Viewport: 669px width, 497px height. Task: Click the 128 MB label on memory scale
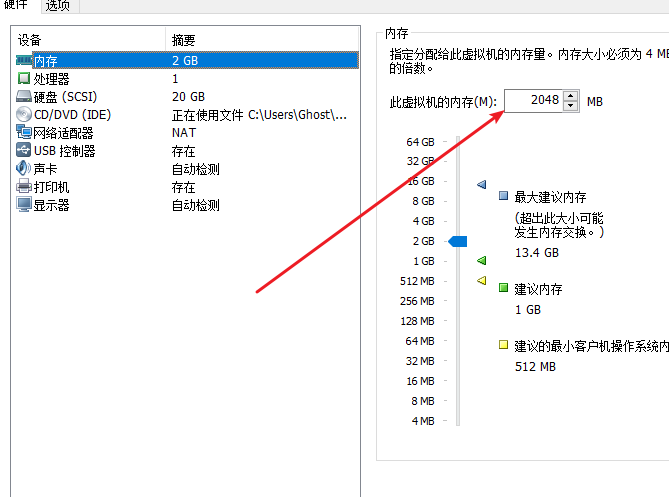click(417, 321)
